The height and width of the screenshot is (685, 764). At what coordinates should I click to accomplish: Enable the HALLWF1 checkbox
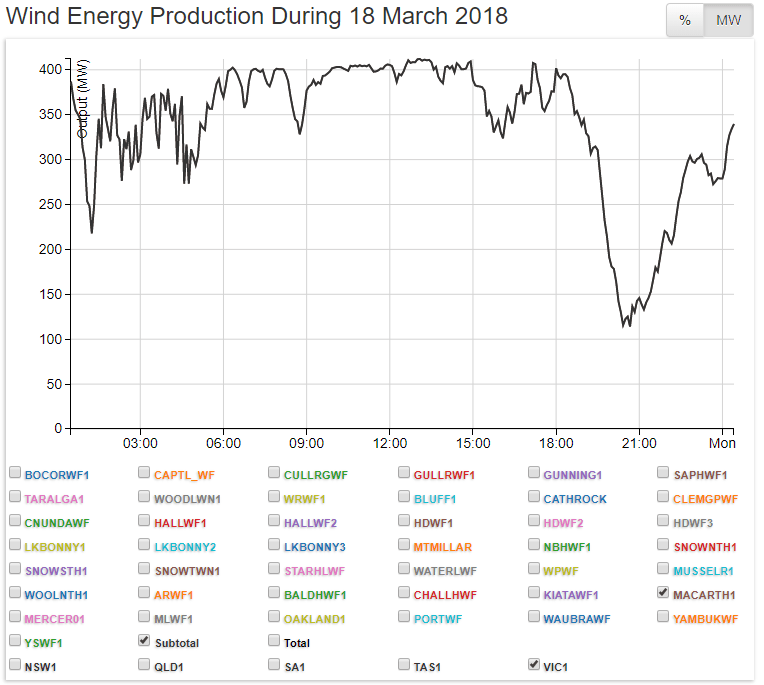point(145,521)
